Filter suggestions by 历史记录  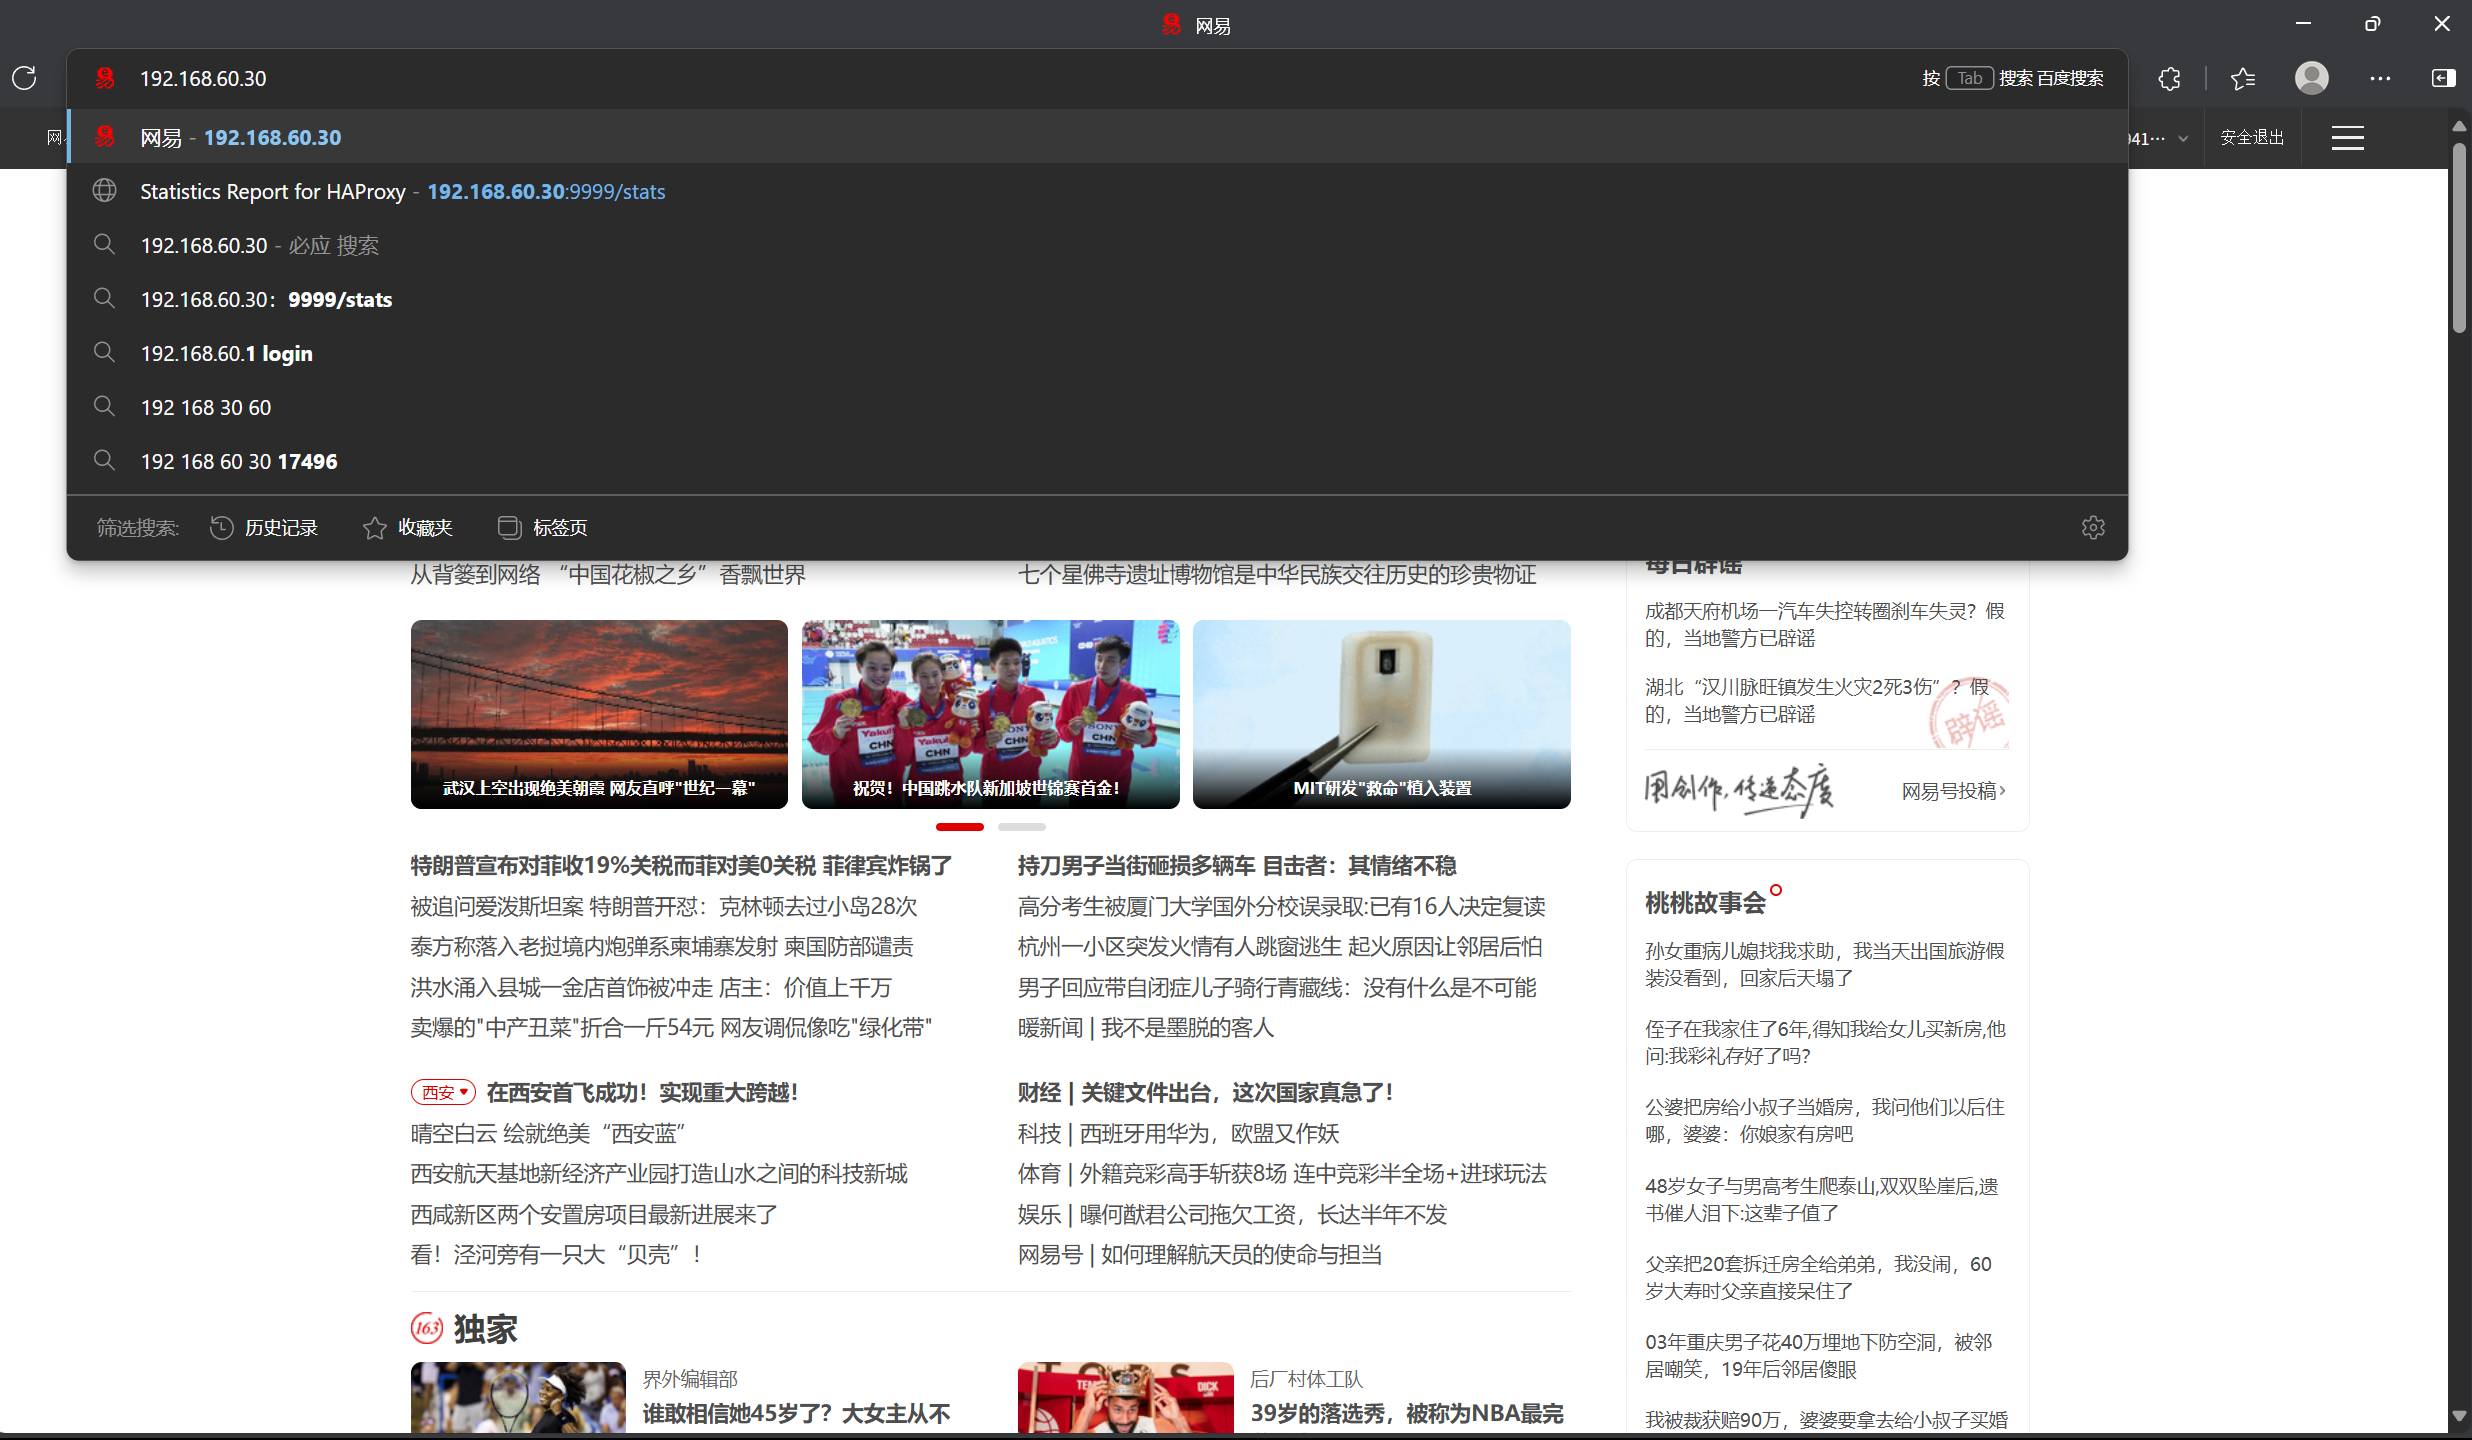(264, 527)
